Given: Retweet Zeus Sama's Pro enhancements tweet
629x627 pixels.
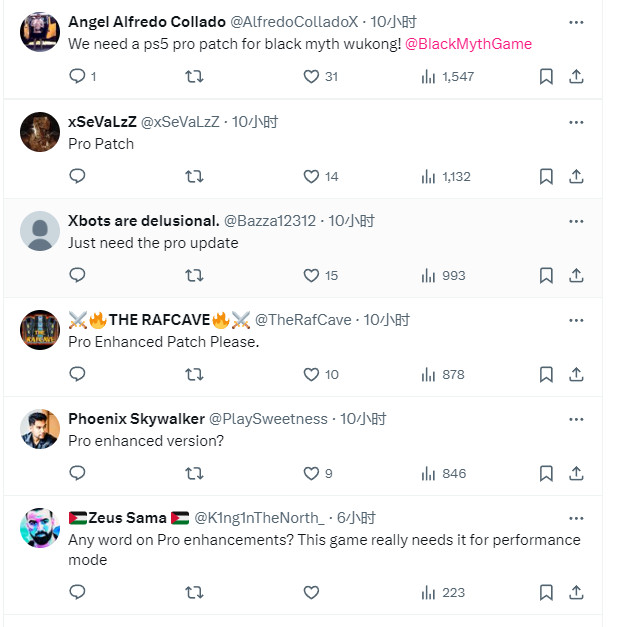Looking at the screenshot, I should (195, 592).
